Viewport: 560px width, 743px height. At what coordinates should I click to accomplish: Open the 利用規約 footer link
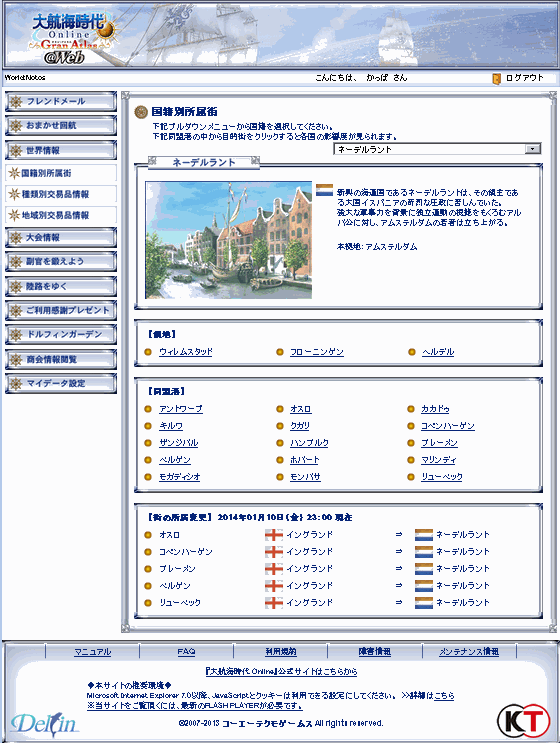[x=281, y=652]
